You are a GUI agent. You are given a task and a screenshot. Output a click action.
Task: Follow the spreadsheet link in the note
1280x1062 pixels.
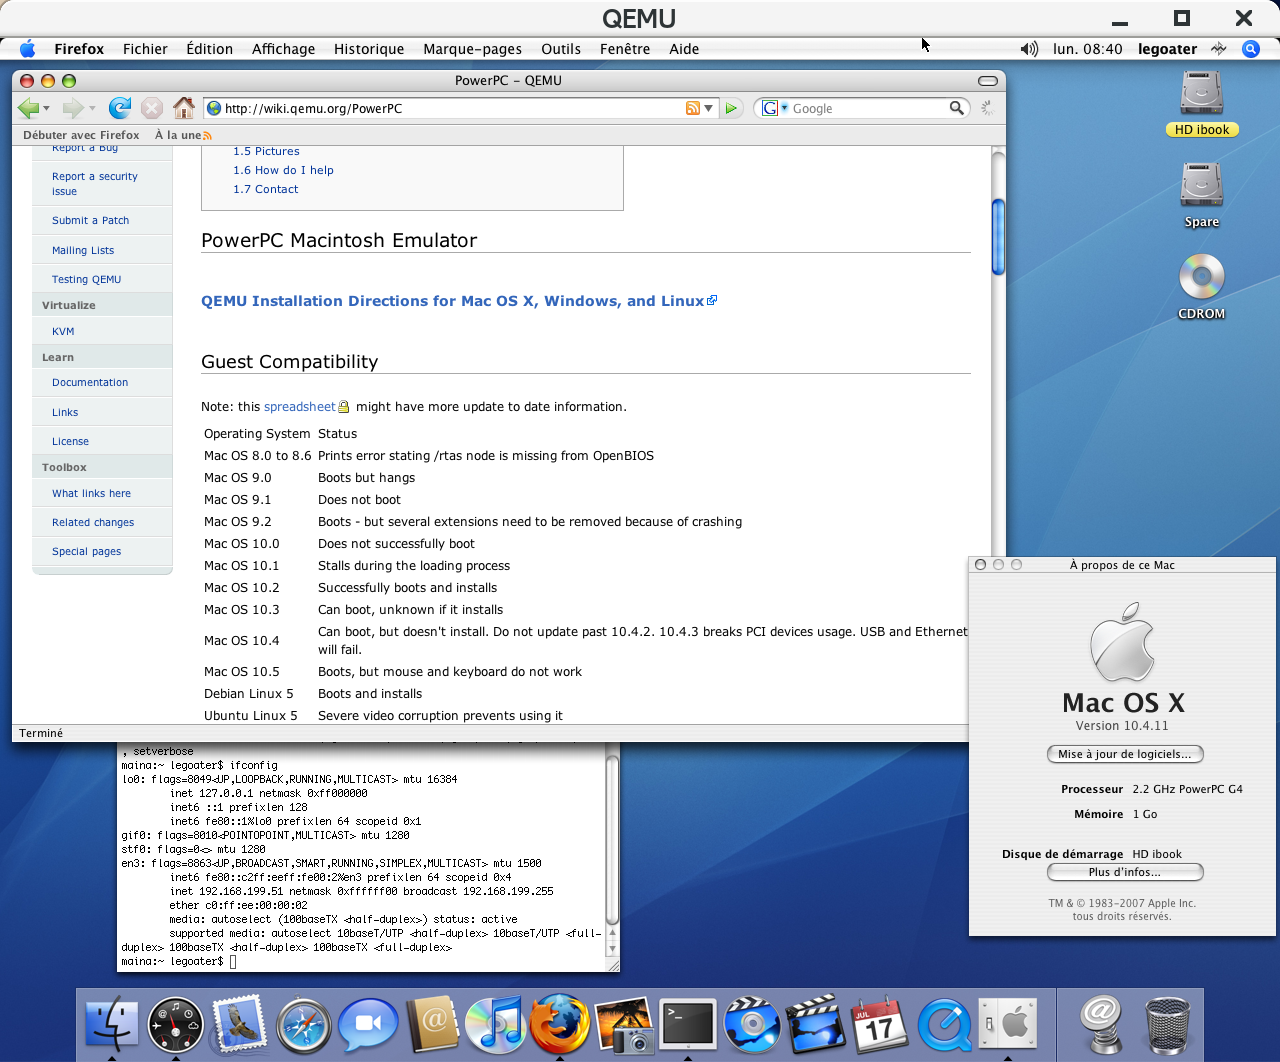click(300, 407)
